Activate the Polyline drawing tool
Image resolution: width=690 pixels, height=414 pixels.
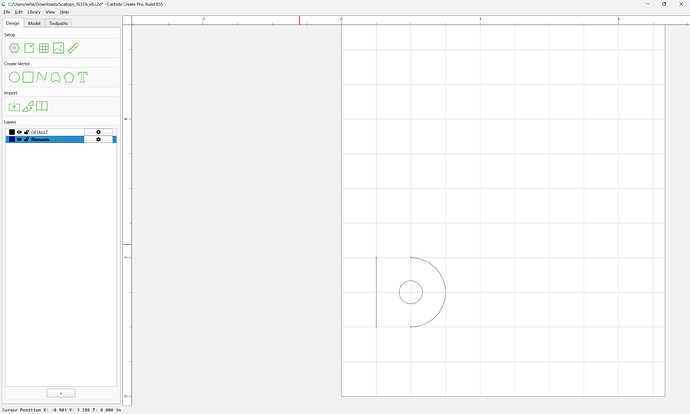point(41,77)
